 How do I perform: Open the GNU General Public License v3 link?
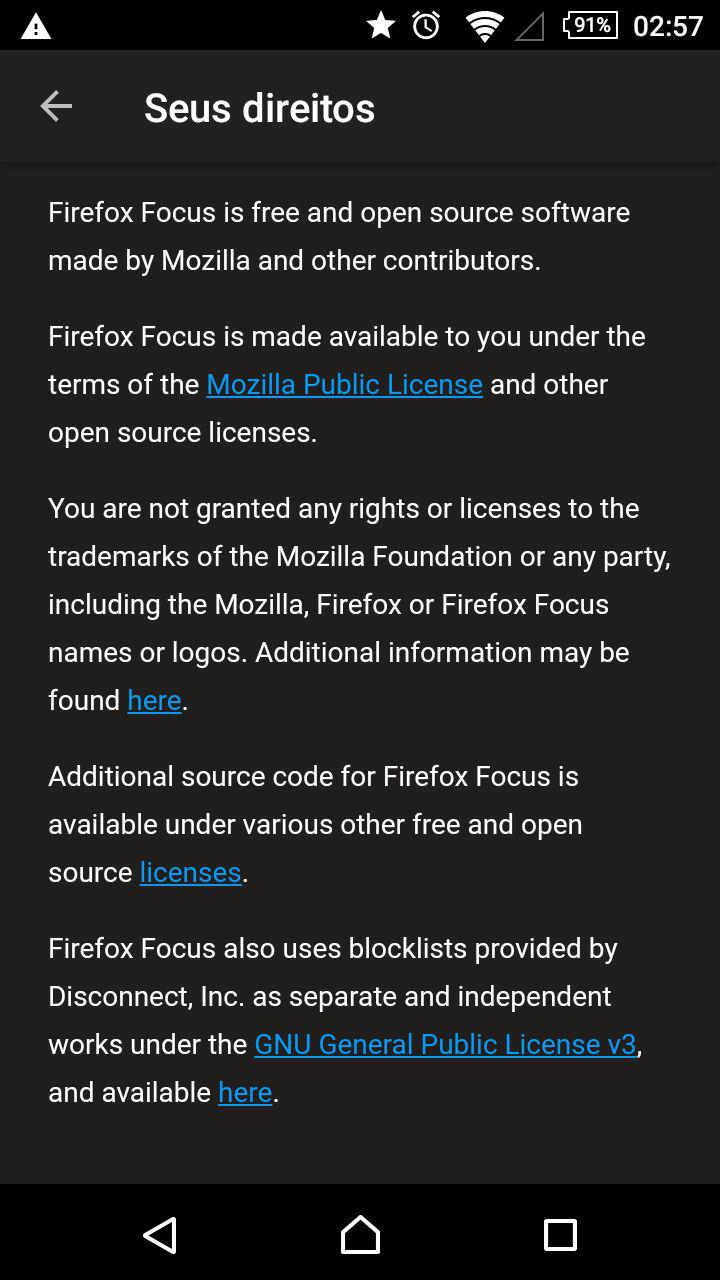coord(445,1045)
